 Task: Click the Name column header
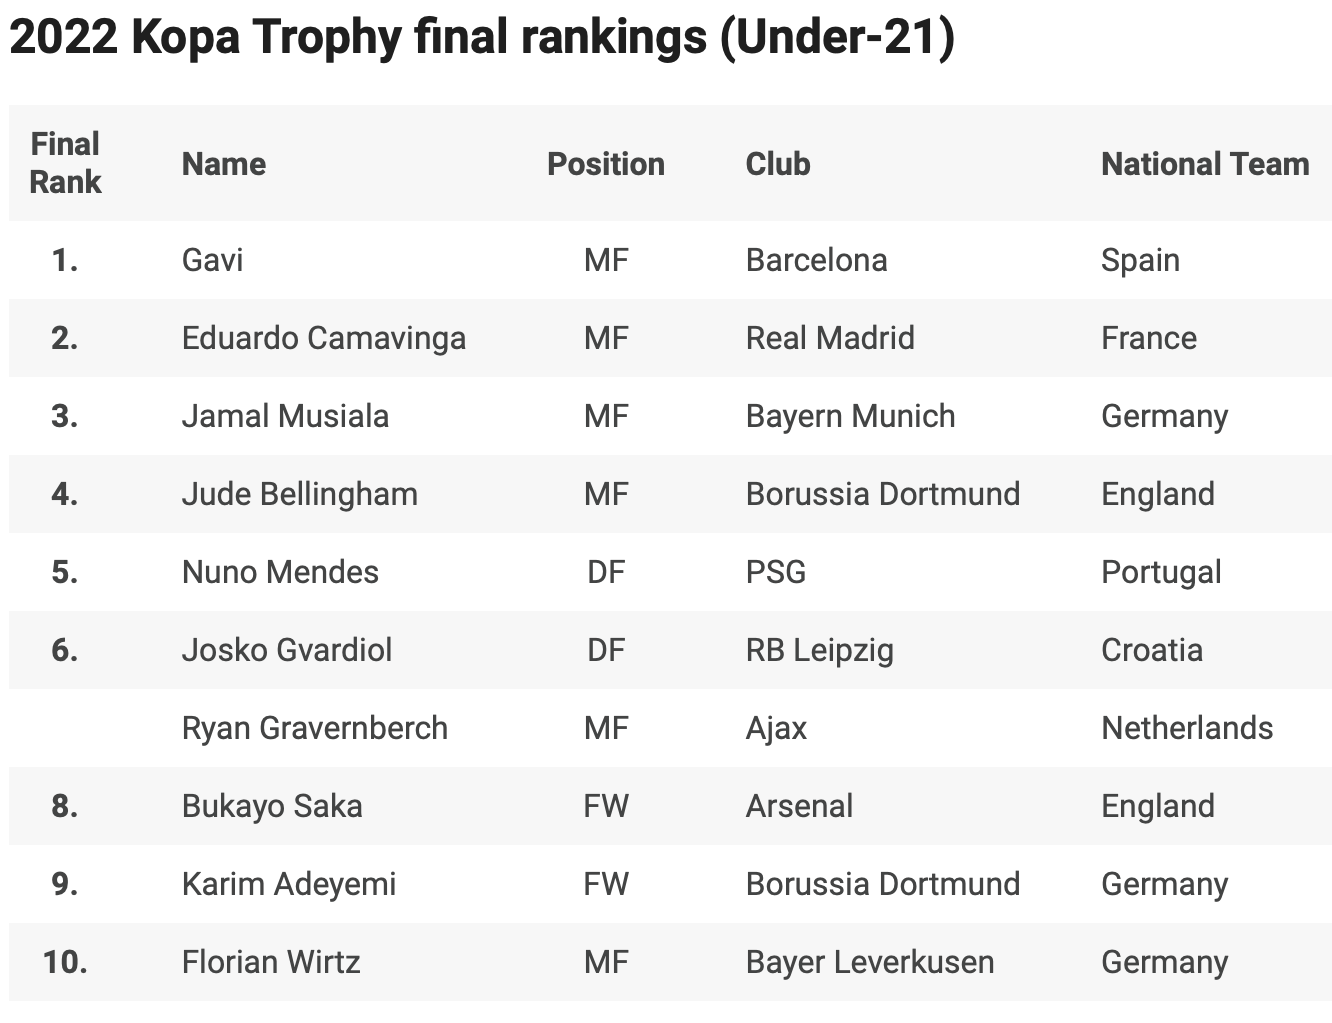tap(223, 164)
